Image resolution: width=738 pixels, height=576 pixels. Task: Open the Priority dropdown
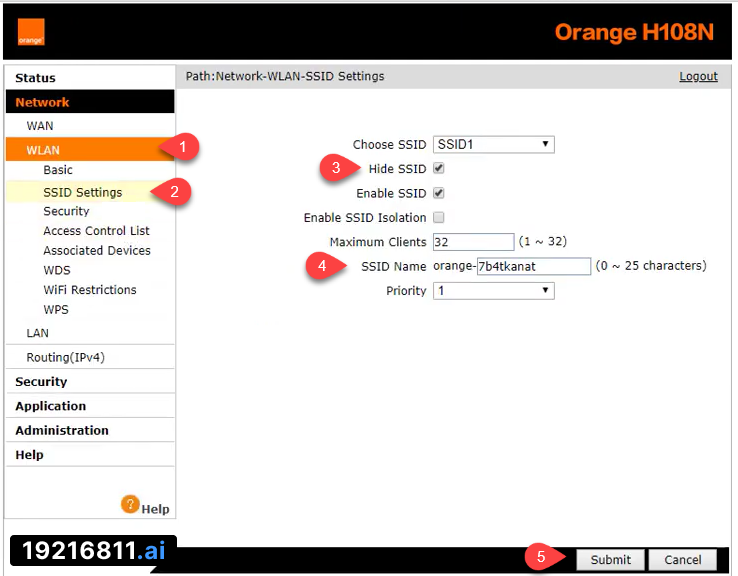(x=494, y=290)
